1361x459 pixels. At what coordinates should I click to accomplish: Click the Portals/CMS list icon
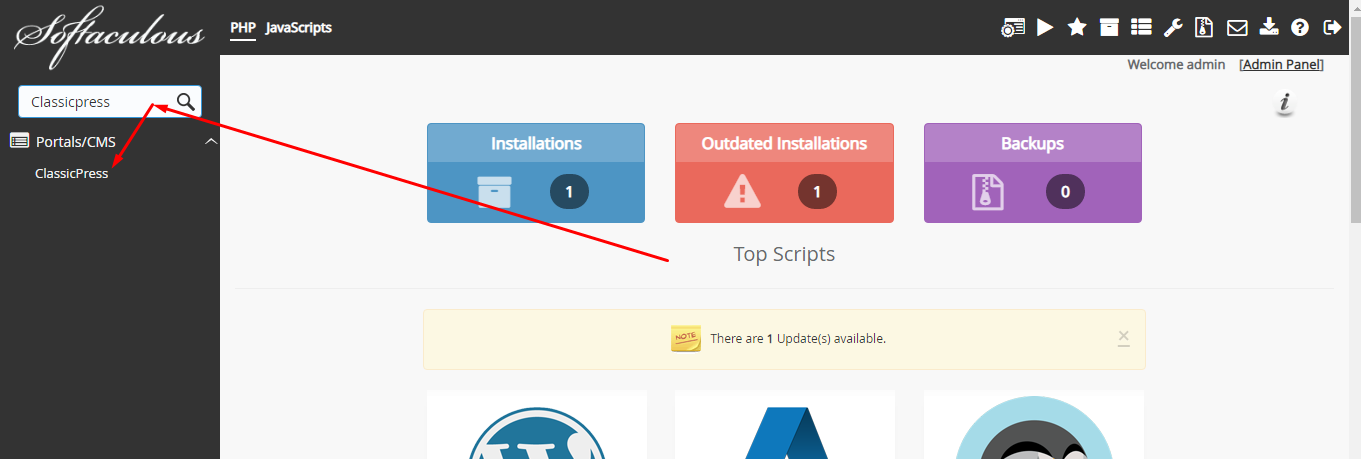pyautogui.click(x=19, y=141)
